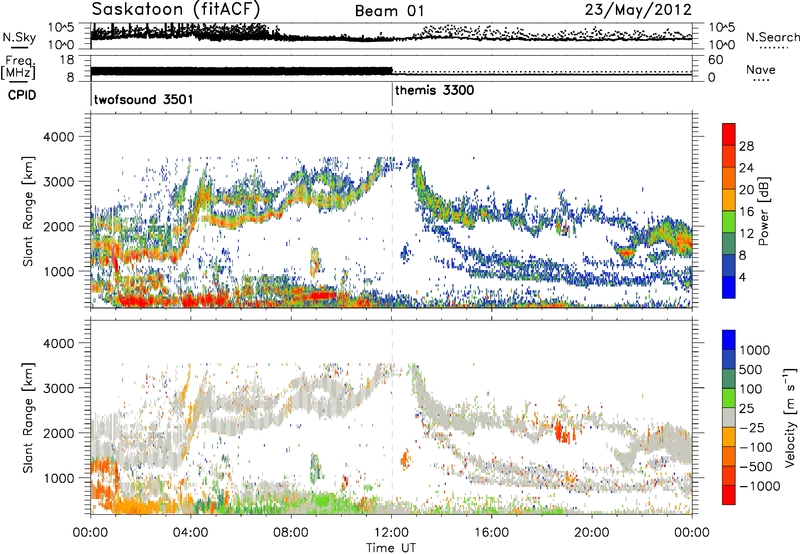Click the dotted line sample under N.Search
Image resolution: width=800 pixels, height=554 pixels.
(x=774, y=48)
